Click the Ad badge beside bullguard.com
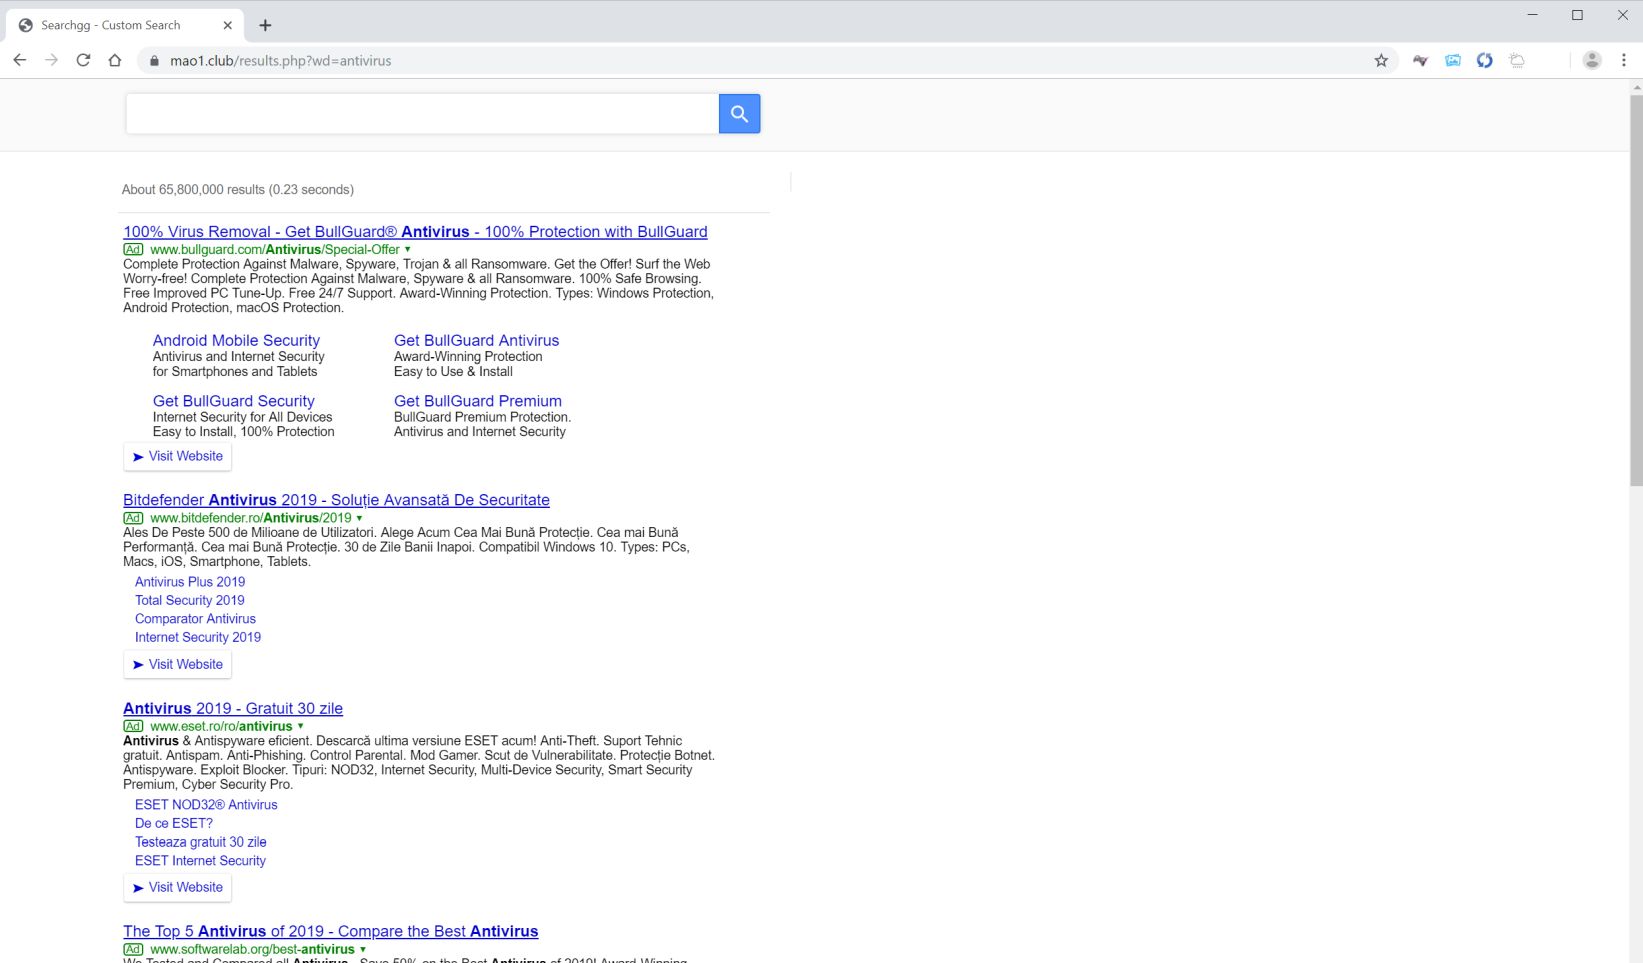The height and width of the screenshot is (963, 1643). pos(133,250)
